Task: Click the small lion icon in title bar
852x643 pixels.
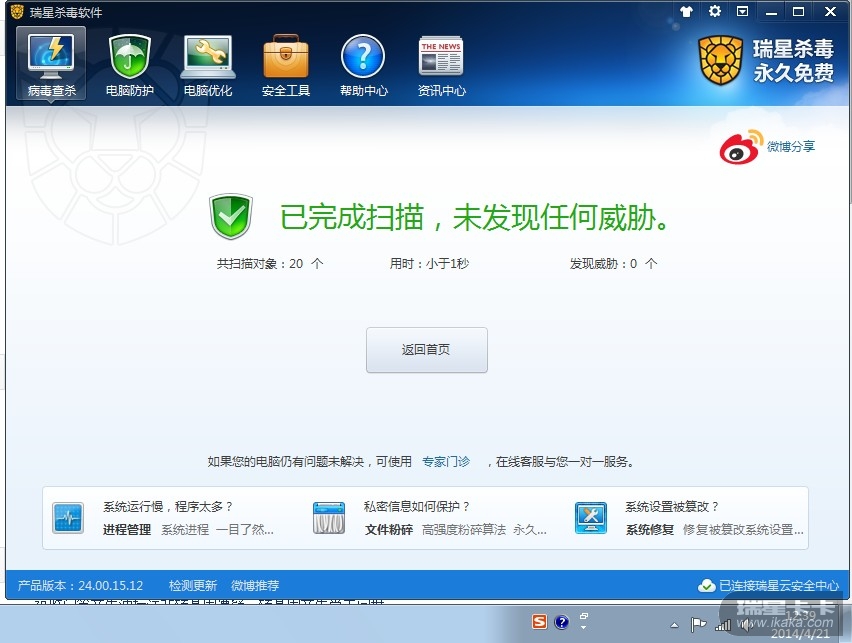Action: coord(17,11)
